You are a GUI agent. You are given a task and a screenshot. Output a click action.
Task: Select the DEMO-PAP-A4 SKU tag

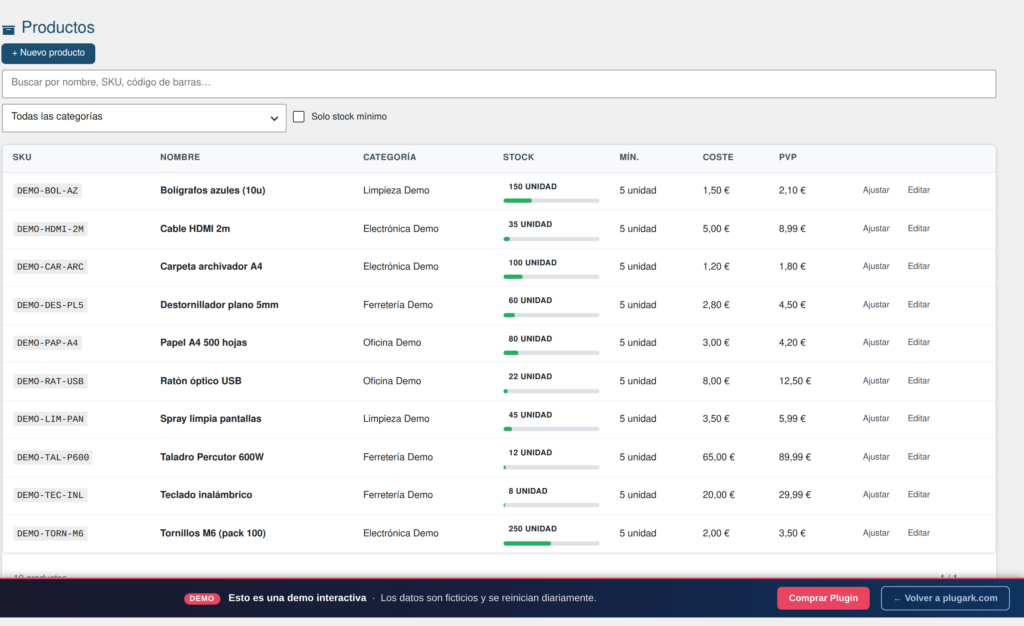(48, 343)
